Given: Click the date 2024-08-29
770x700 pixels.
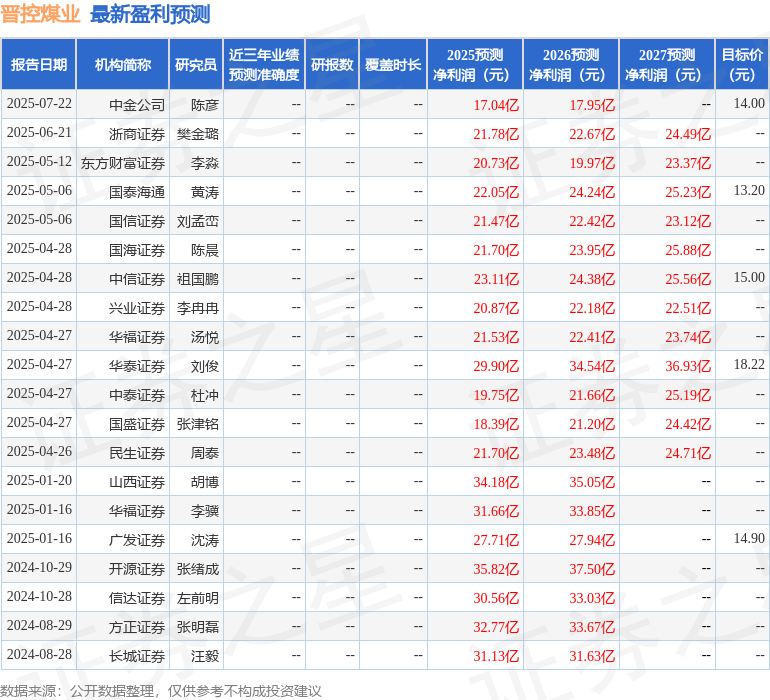Looking at the screenshot, I should click(39, 625).
